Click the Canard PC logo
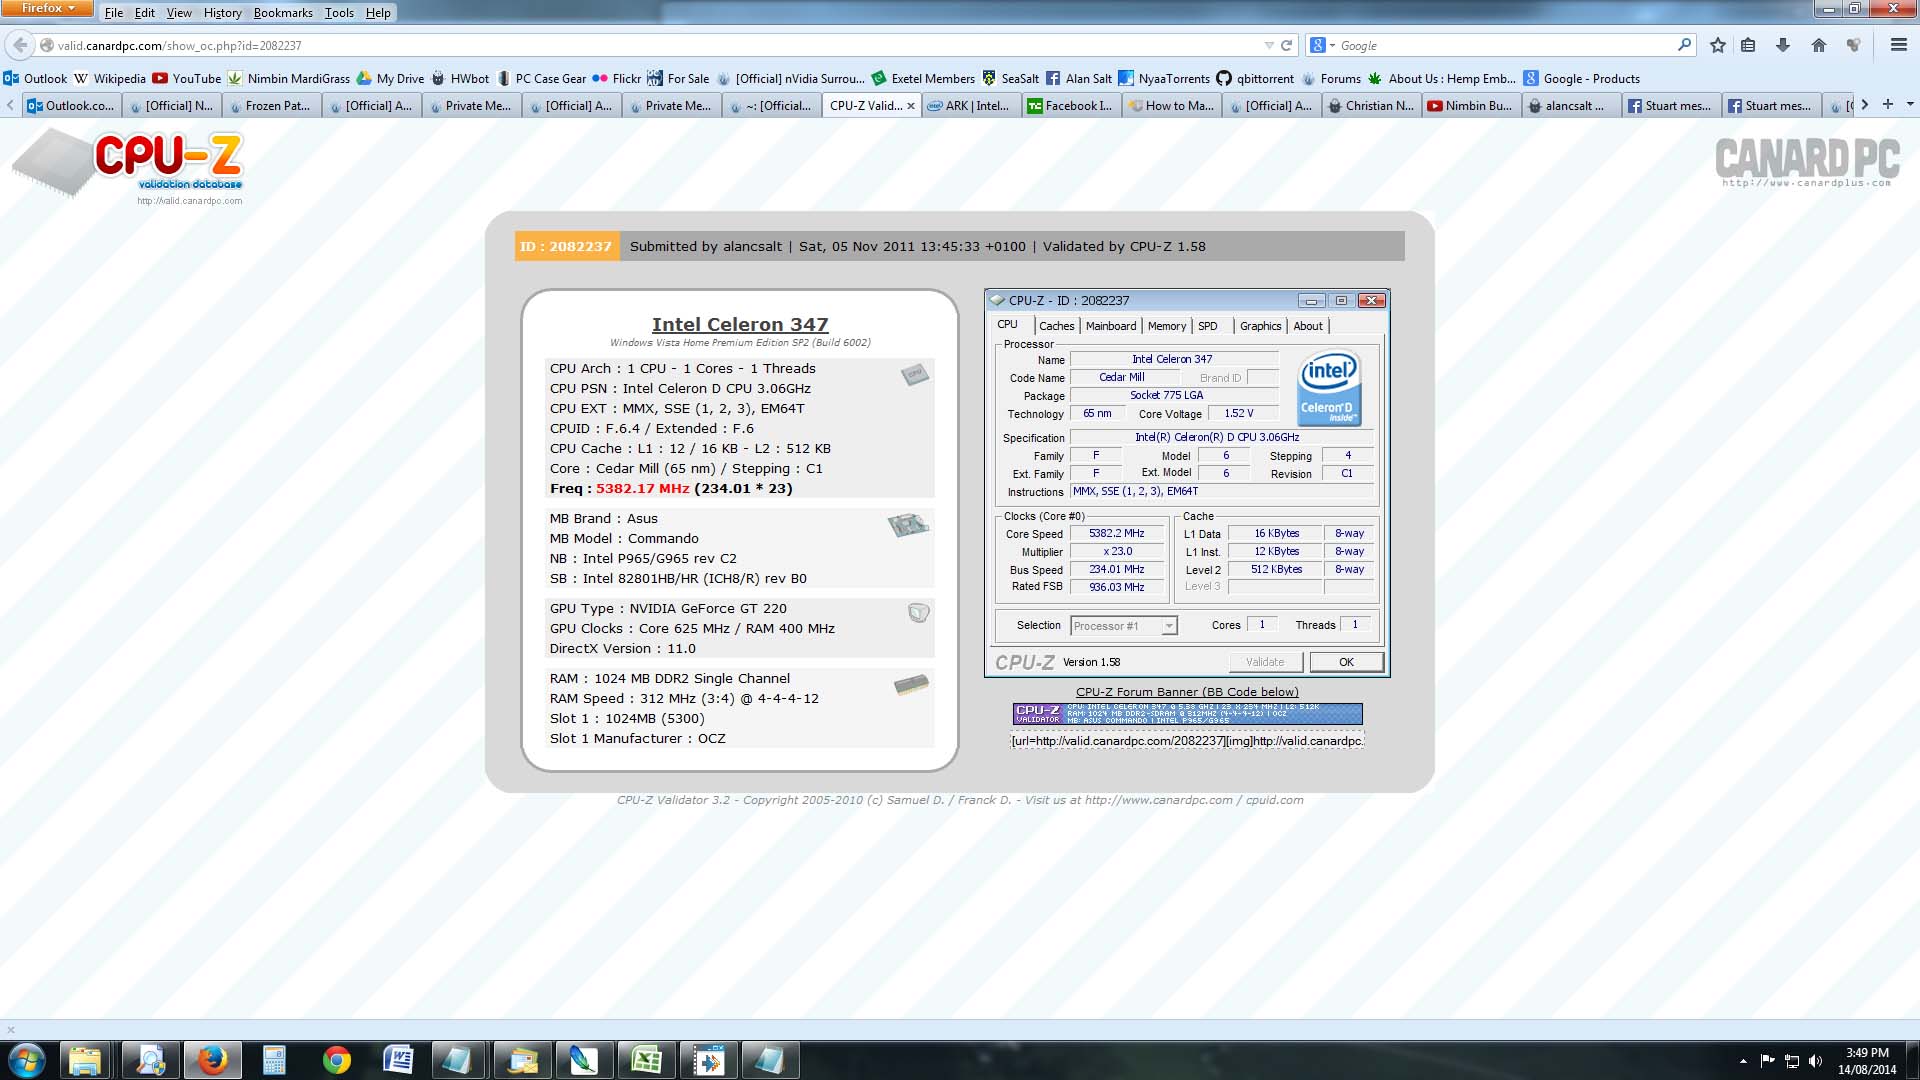1920x1080 pixels. tap(1807, 162)
